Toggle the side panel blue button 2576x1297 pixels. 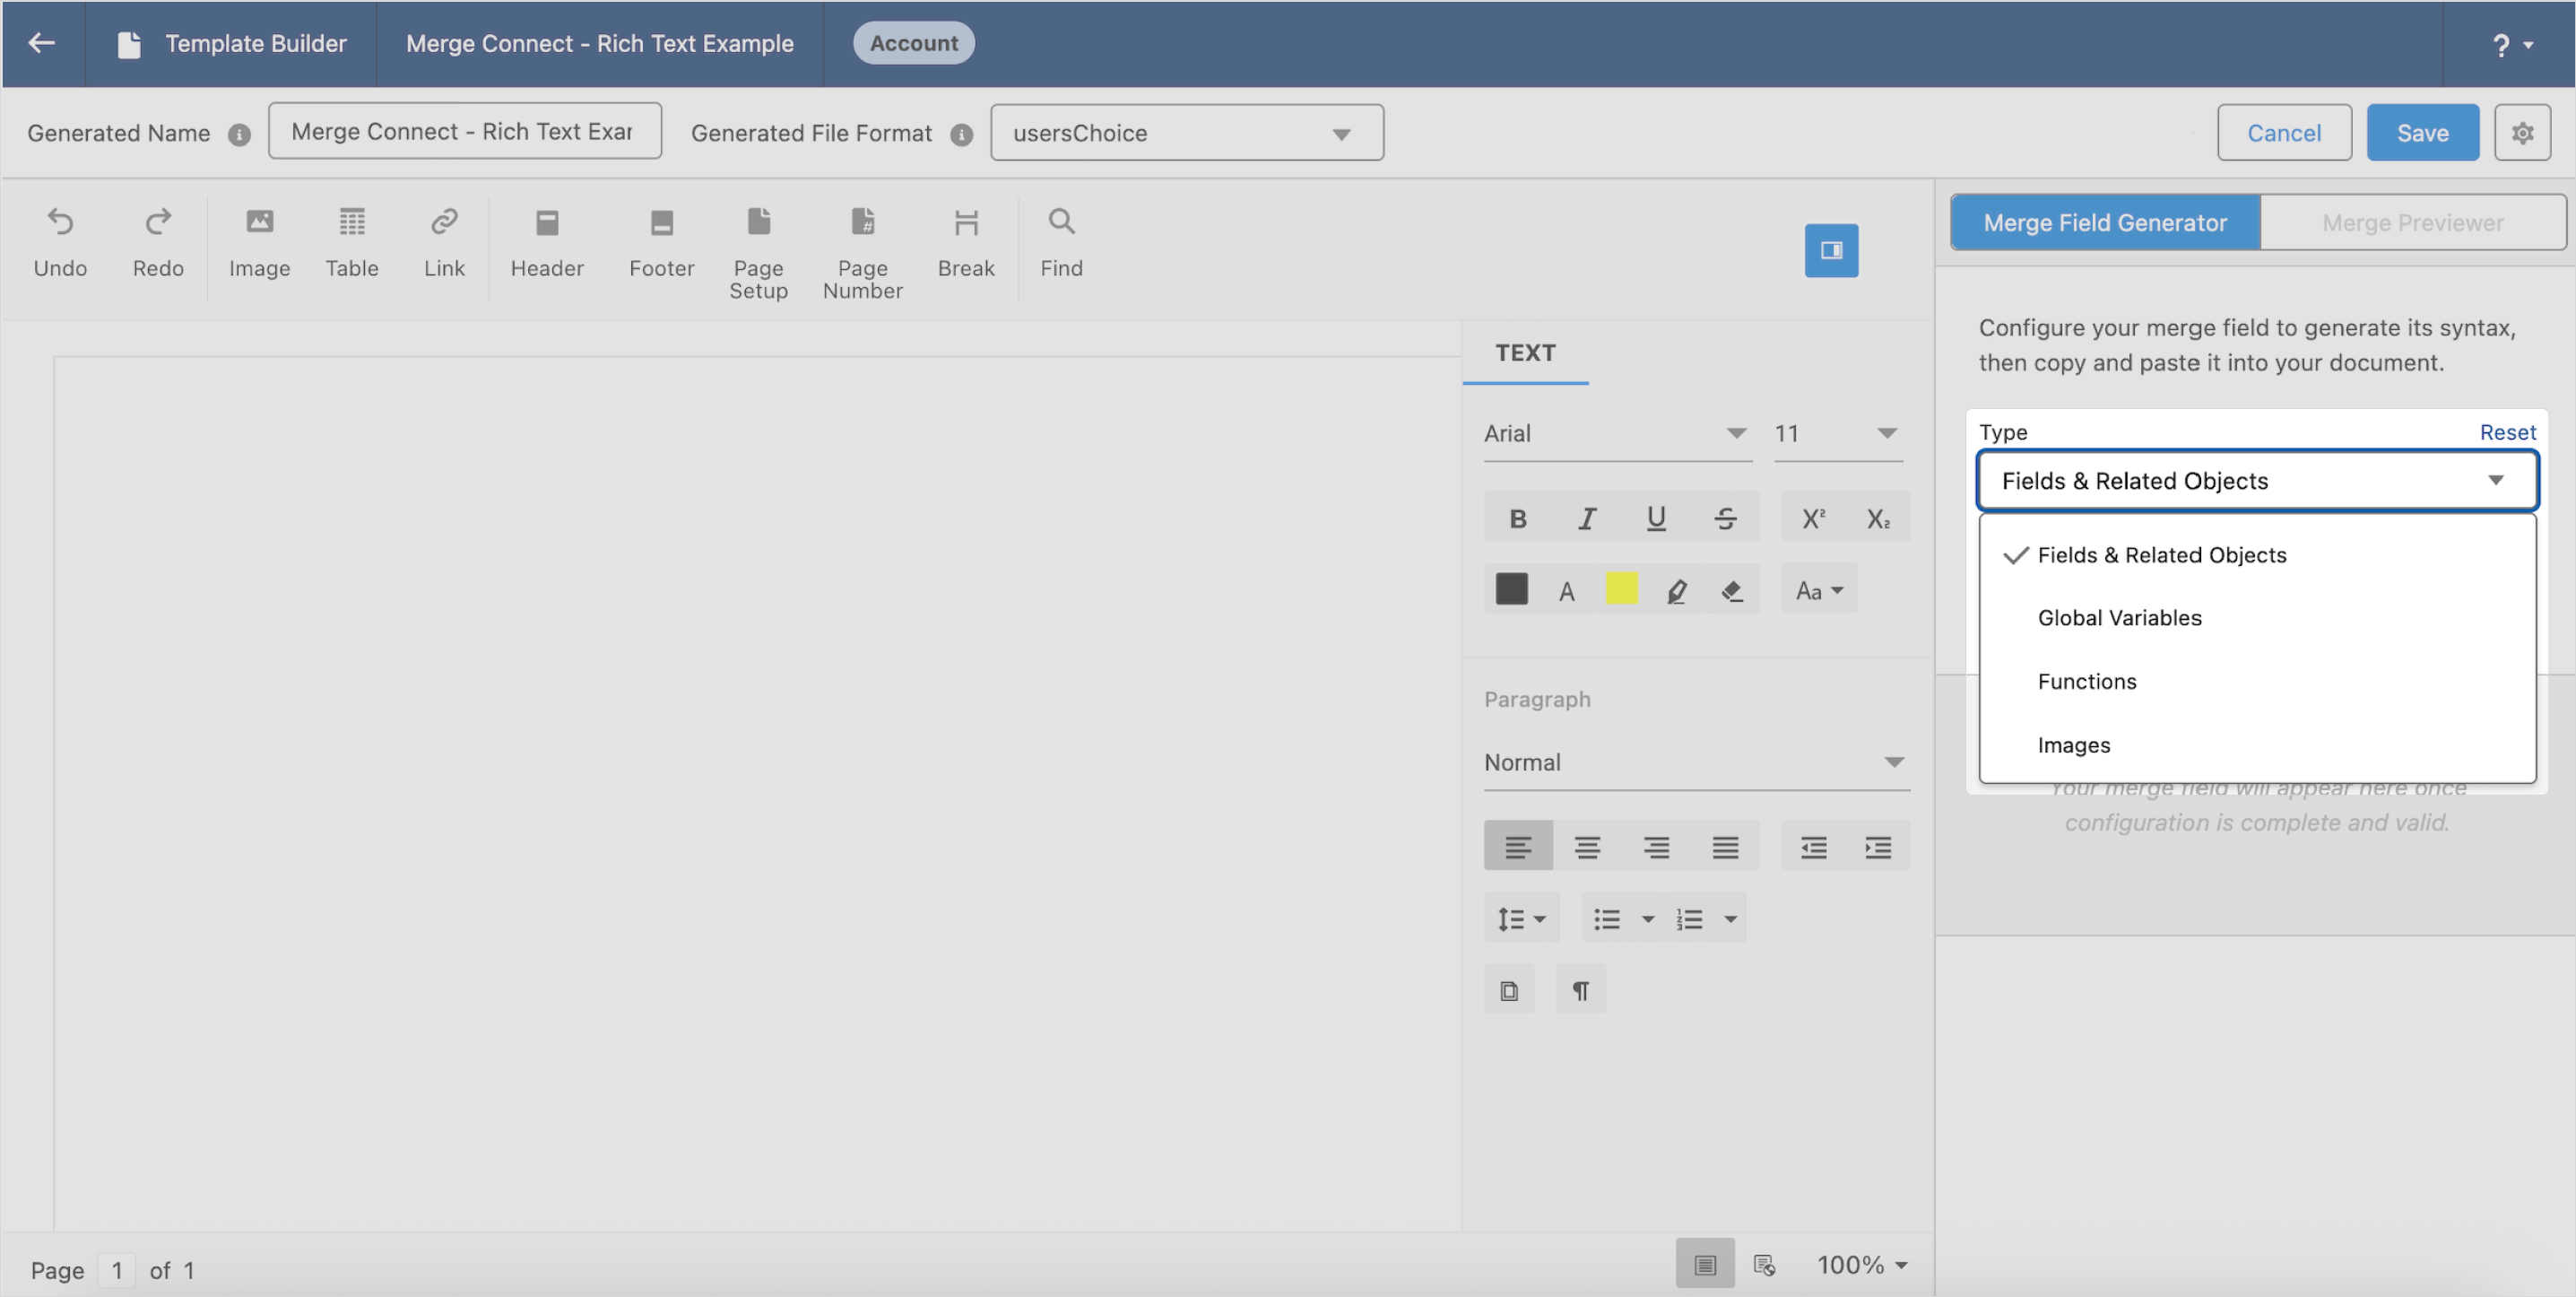pos(1830,250)
